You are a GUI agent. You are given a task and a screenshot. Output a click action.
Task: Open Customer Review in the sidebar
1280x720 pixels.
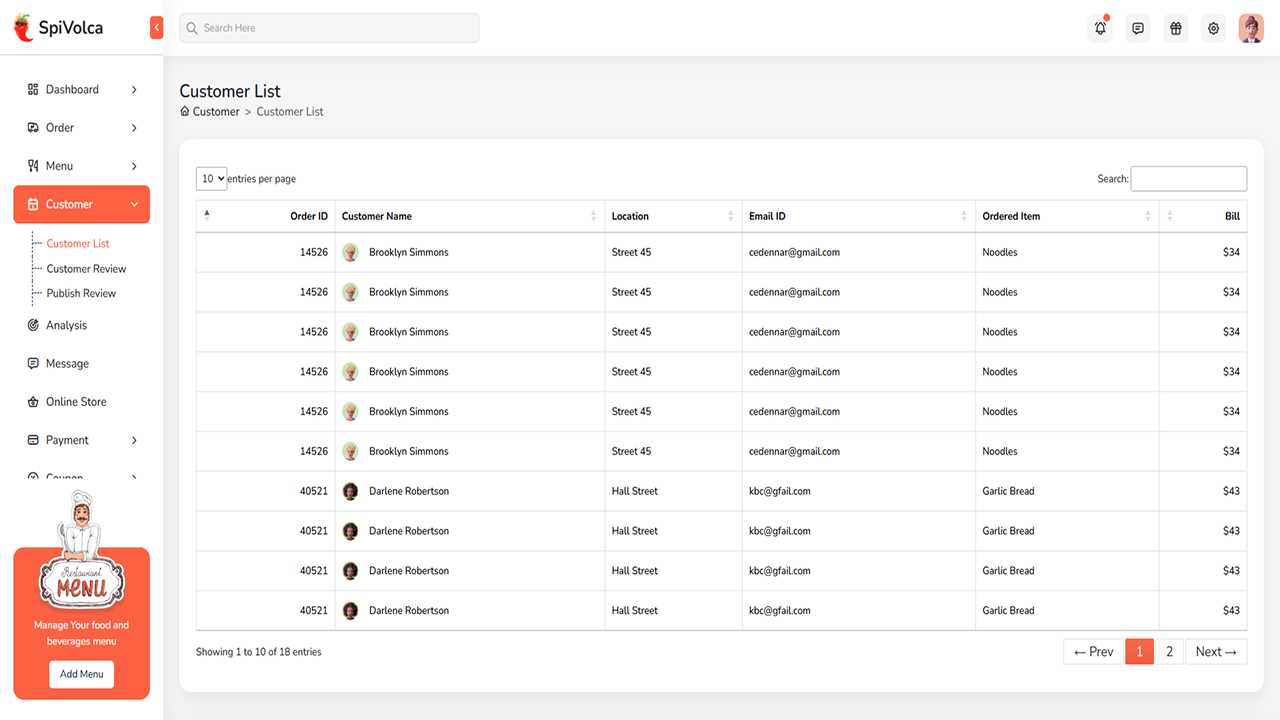click(x=86, y=268)
